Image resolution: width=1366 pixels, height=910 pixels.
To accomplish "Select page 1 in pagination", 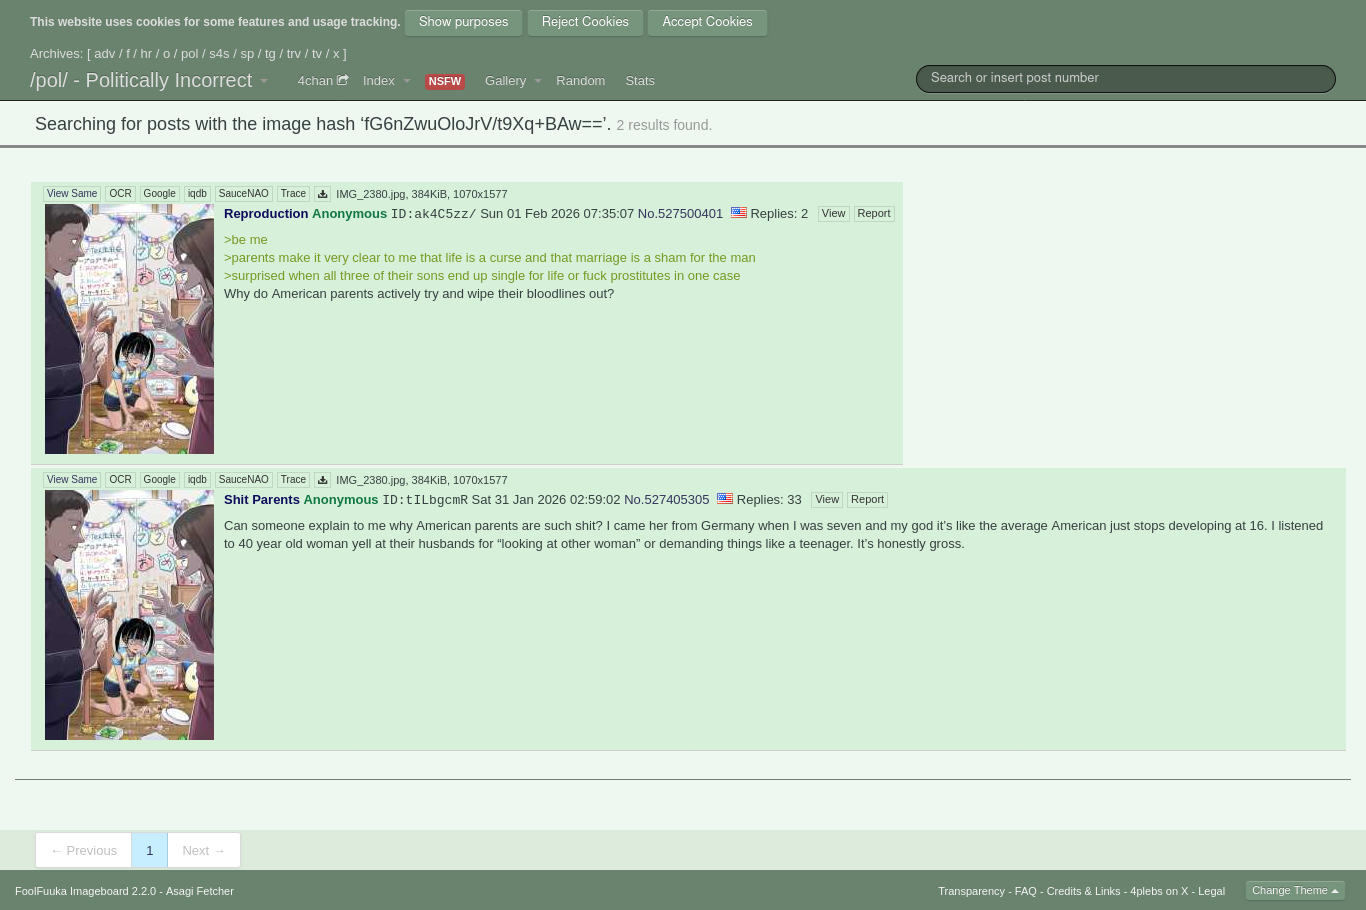I will coord(149,850).
